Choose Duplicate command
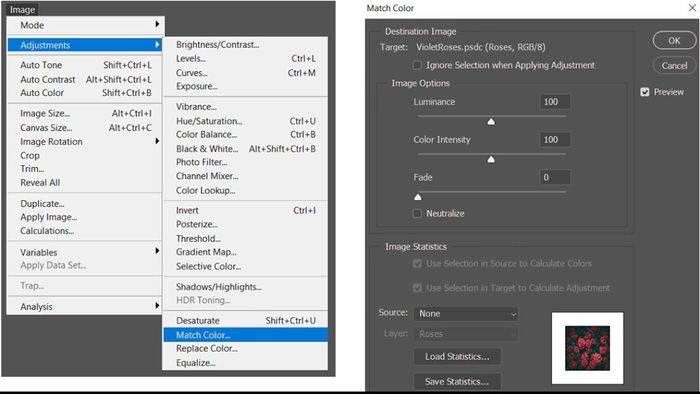The width and height of the screenshot is (700, 394). point(85,203)
